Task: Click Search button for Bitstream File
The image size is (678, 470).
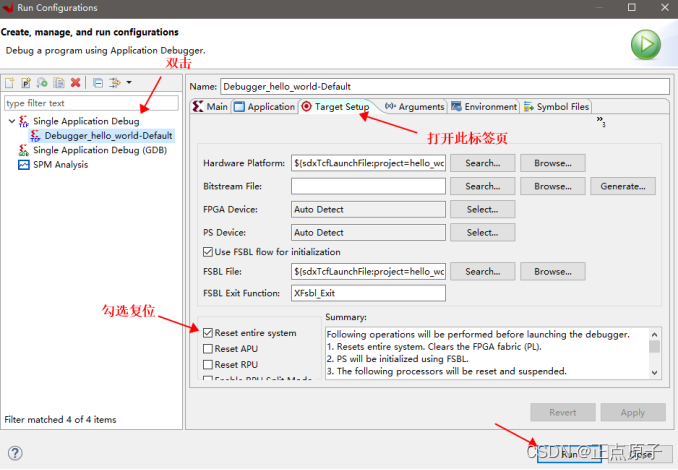Action: 483,186
